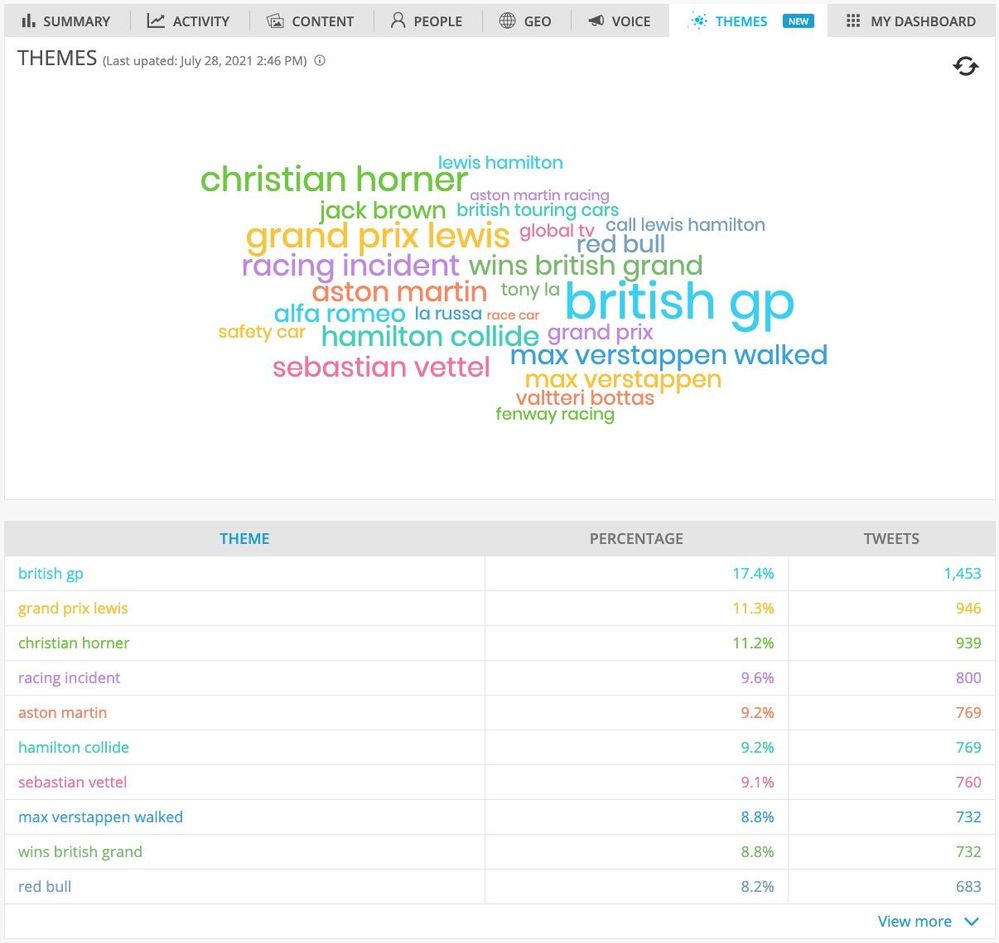Switch to the Activity tab
999x943 pixels.
[x=189, y=21]
